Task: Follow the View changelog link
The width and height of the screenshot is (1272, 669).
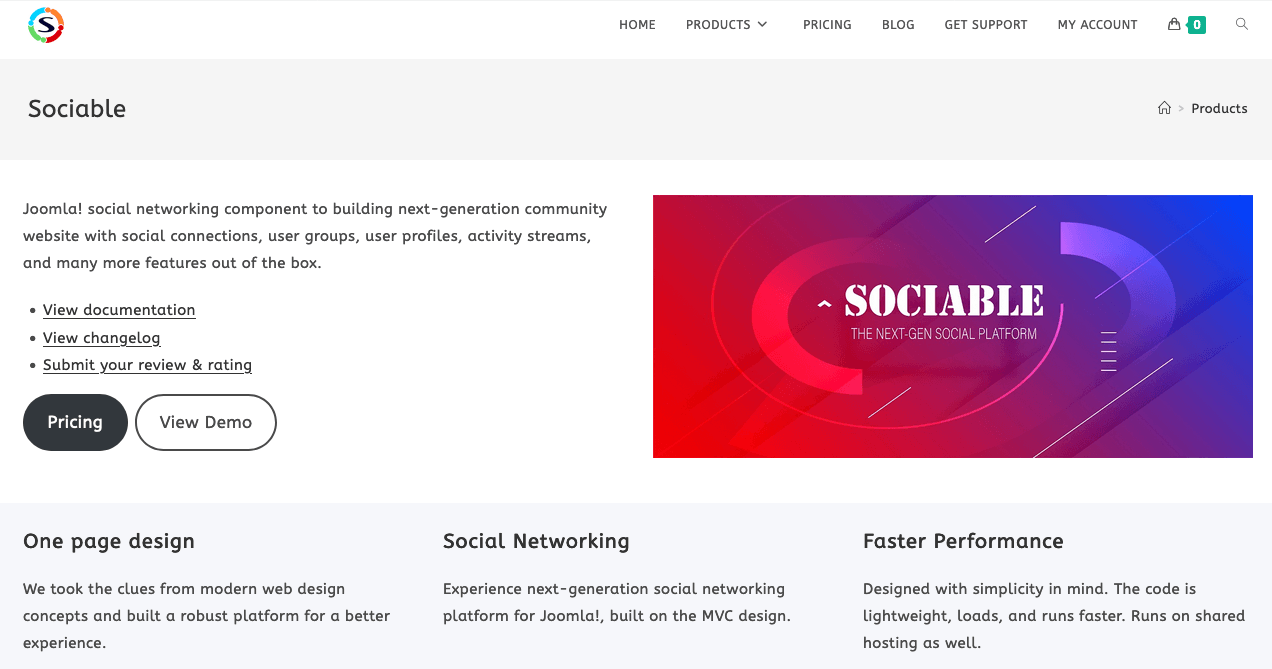Action: tap(101, 338)
